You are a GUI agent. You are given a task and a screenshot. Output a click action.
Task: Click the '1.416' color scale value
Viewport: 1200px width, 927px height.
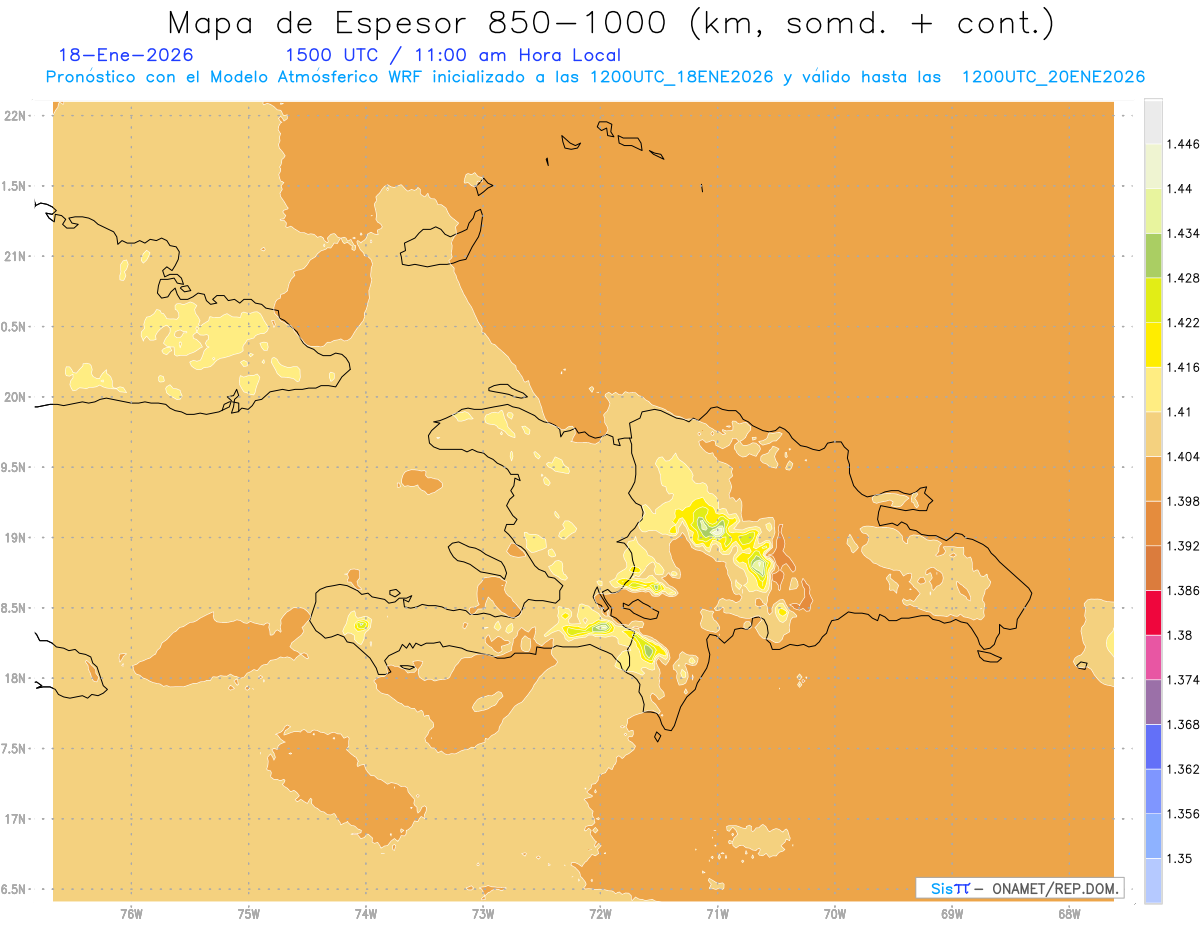(x=1183, y=368)
